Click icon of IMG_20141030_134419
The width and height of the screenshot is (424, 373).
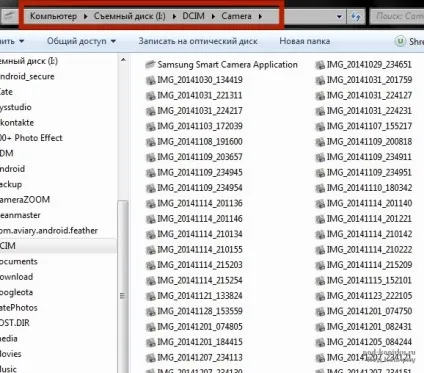coord(151,80)
